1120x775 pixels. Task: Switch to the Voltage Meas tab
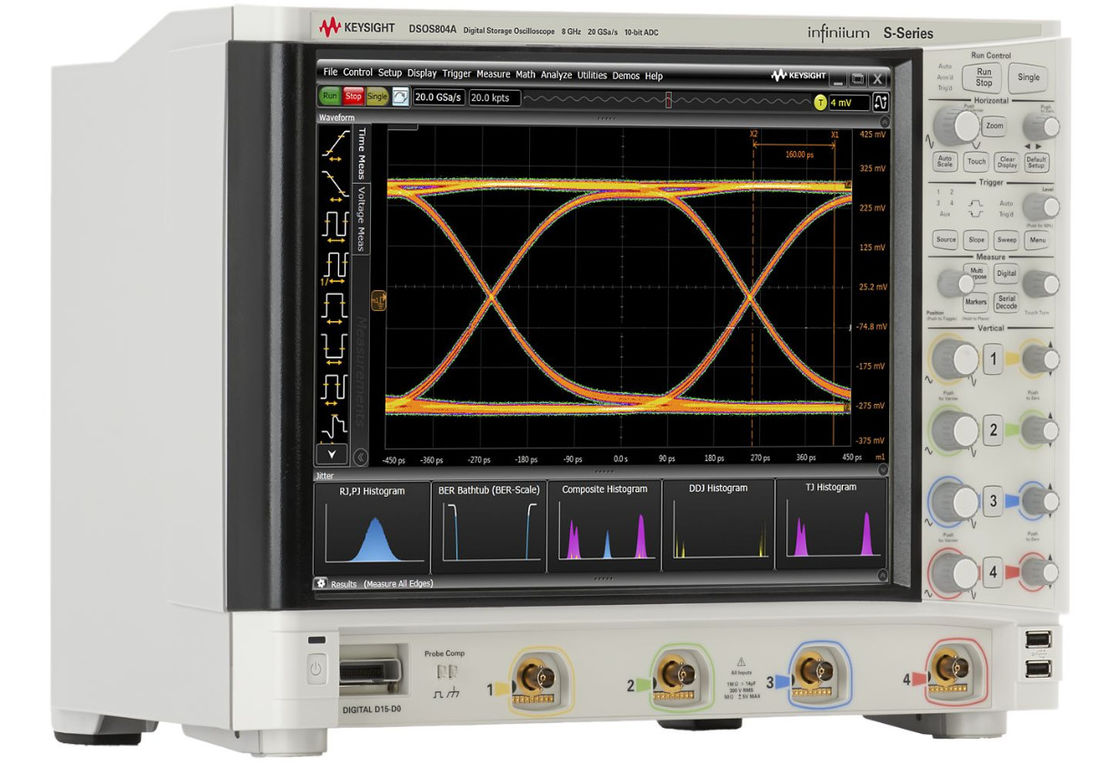click(x=361, y=217)
